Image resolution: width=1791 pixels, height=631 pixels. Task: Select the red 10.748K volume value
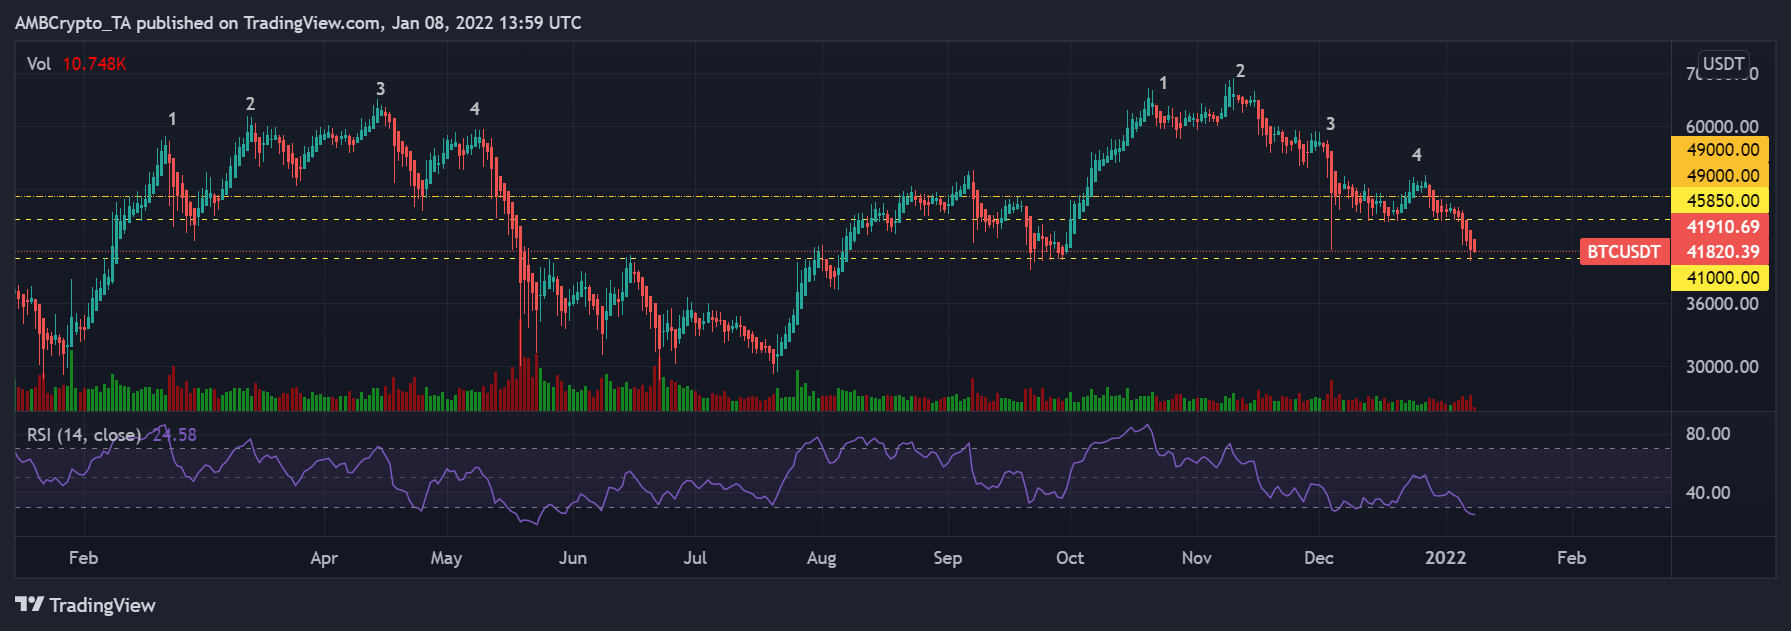[94, 64]
